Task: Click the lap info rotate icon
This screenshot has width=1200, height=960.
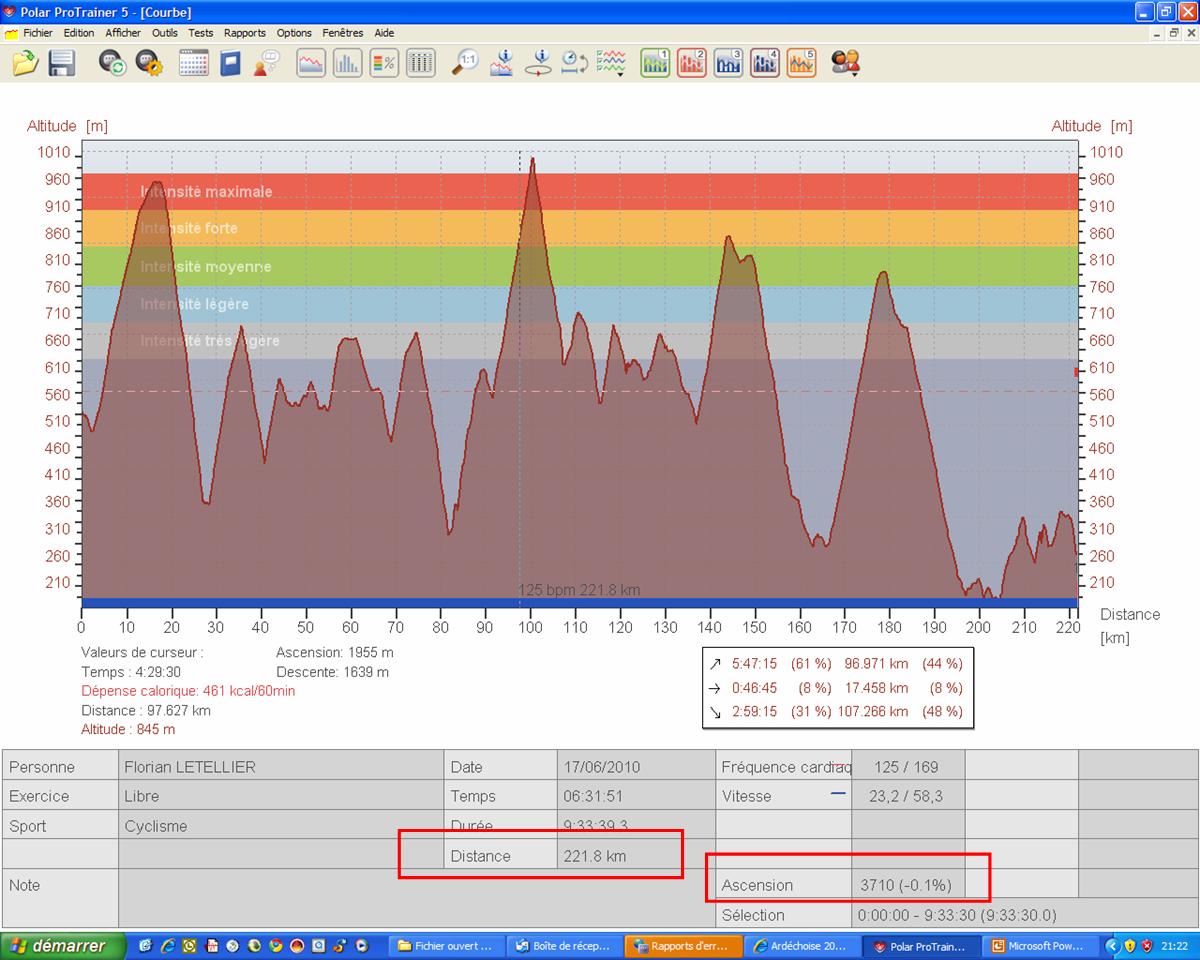Action: click(x=539, y=63)
